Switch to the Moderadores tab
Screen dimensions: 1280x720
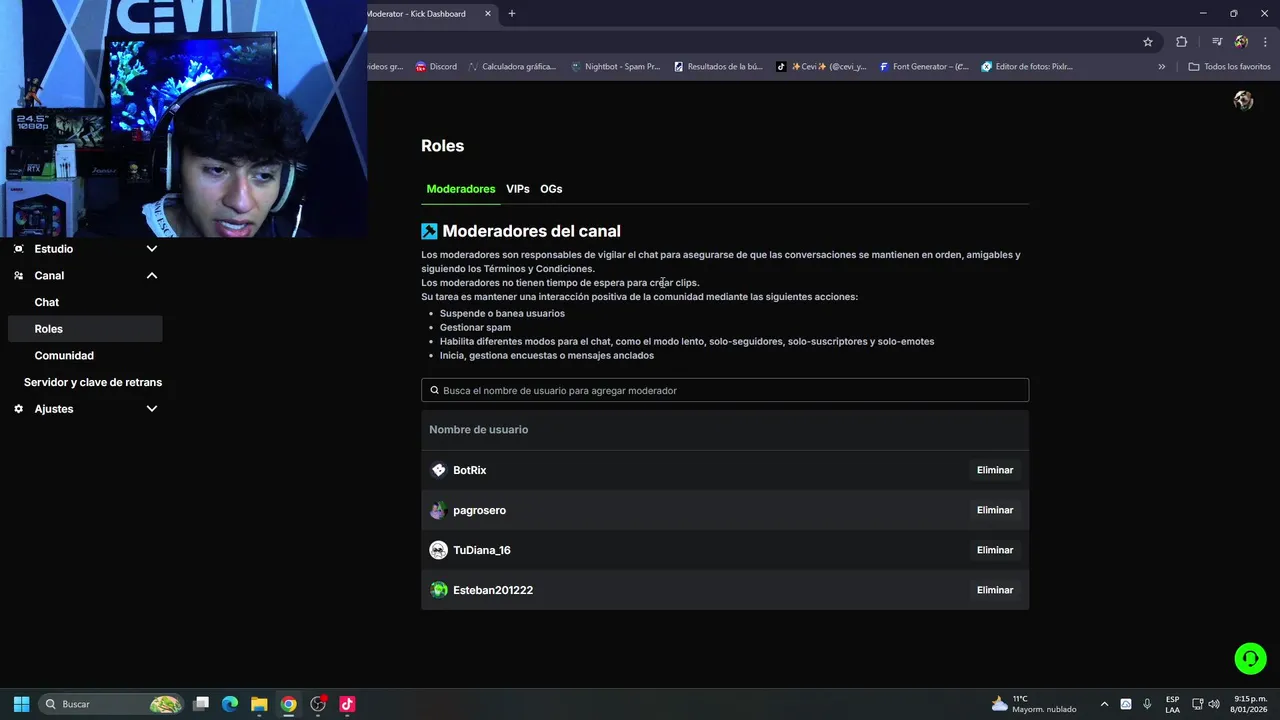(x=461, y=189)
